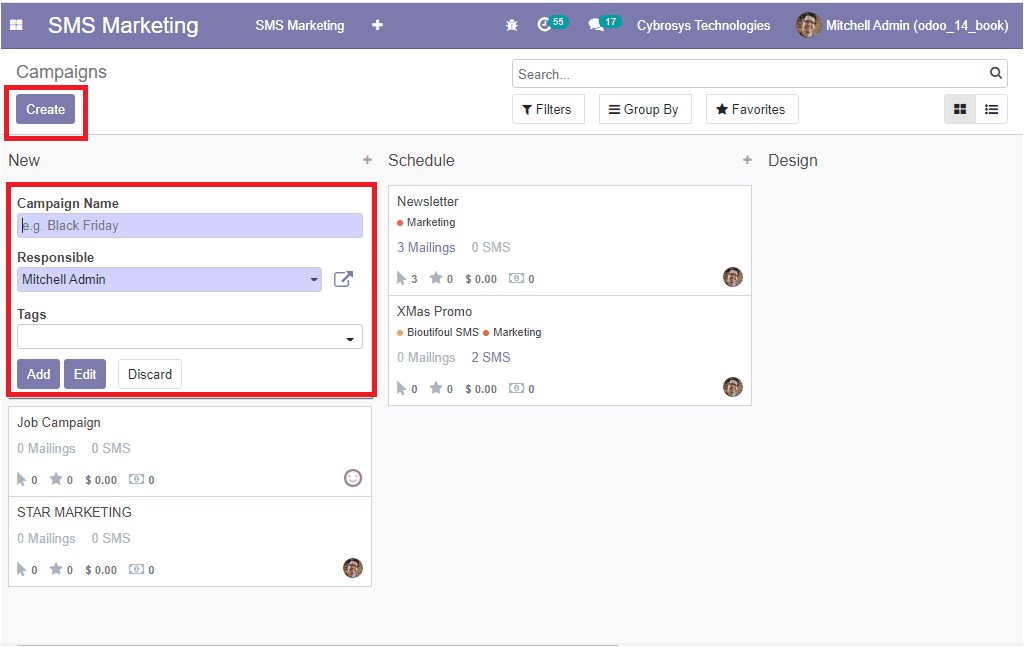Click Newsletter card responsible avatar

(x=733, y=277)
